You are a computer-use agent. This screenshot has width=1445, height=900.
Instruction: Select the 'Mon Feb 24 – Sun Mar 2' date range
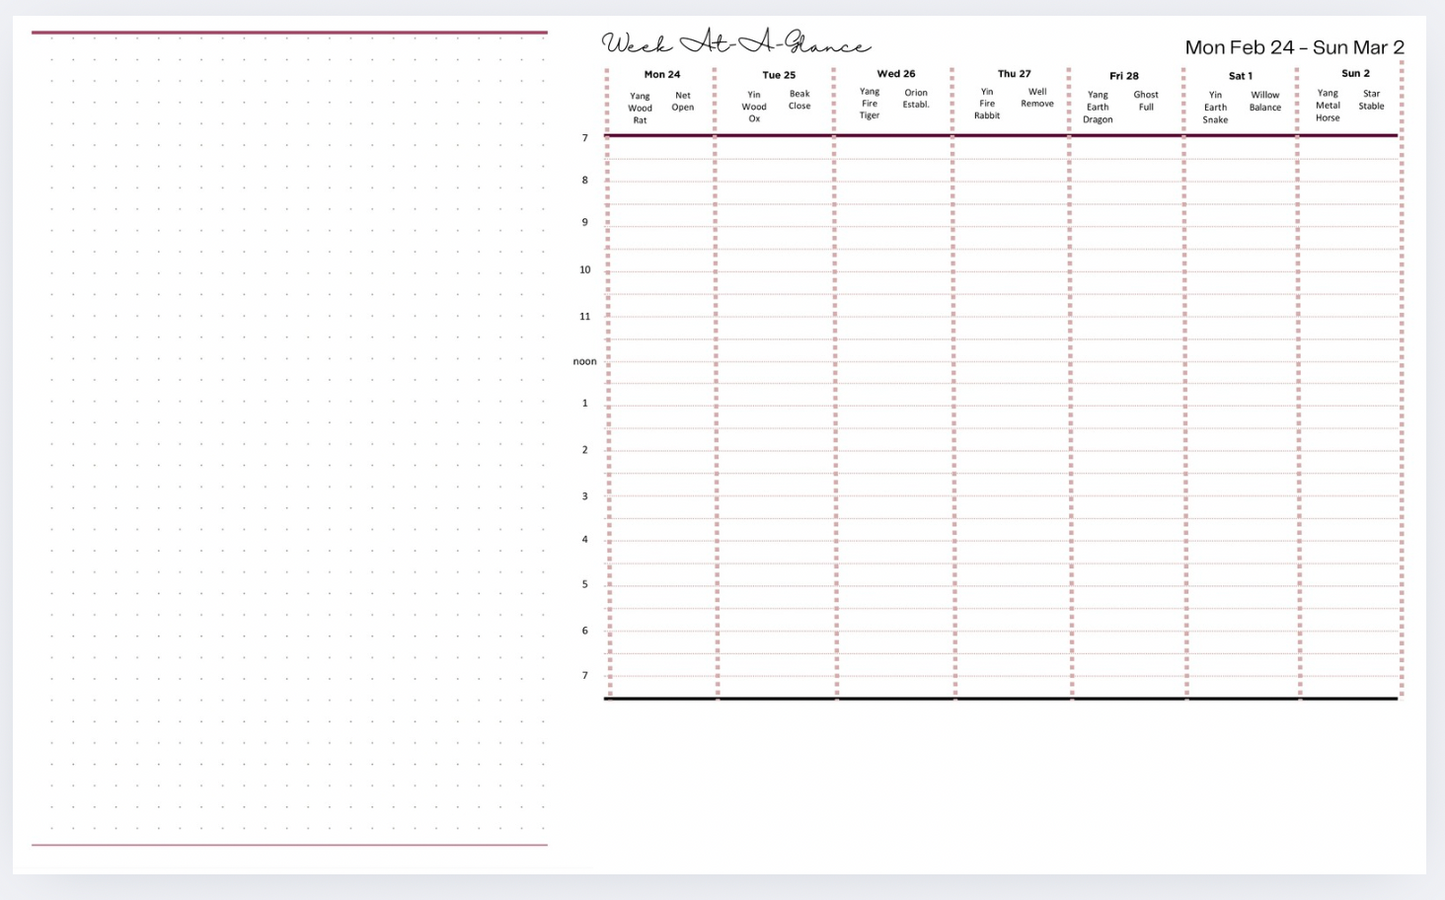coord(1294,47)
